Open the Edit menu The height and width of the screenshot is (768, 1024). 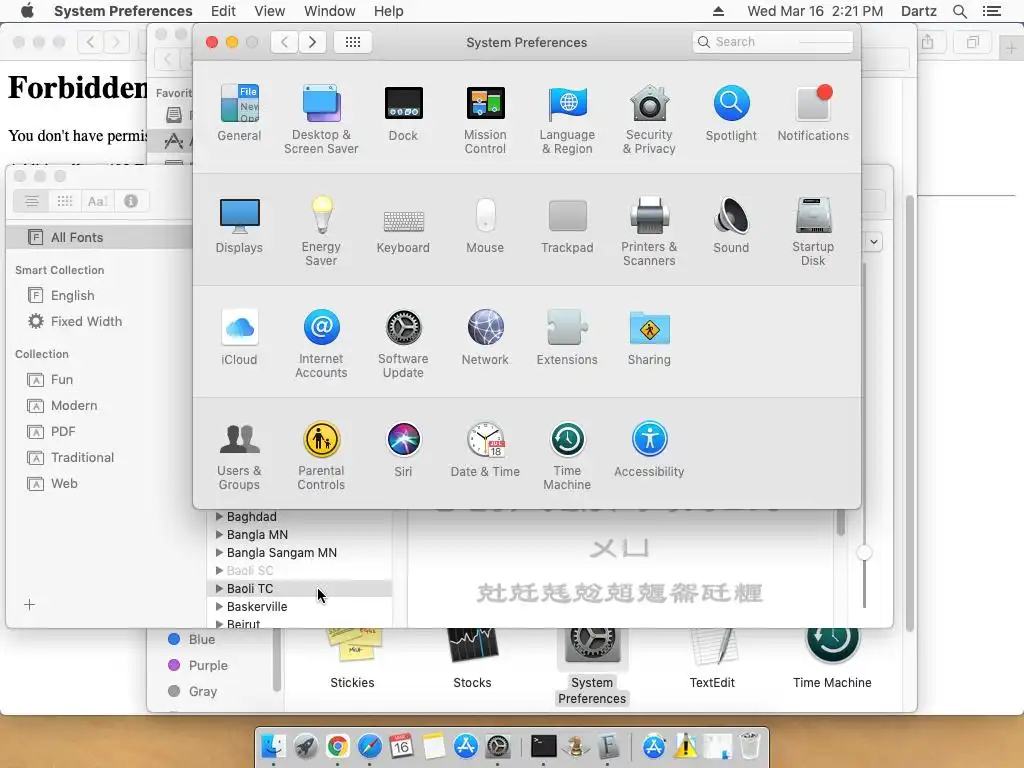pos(223,11)
